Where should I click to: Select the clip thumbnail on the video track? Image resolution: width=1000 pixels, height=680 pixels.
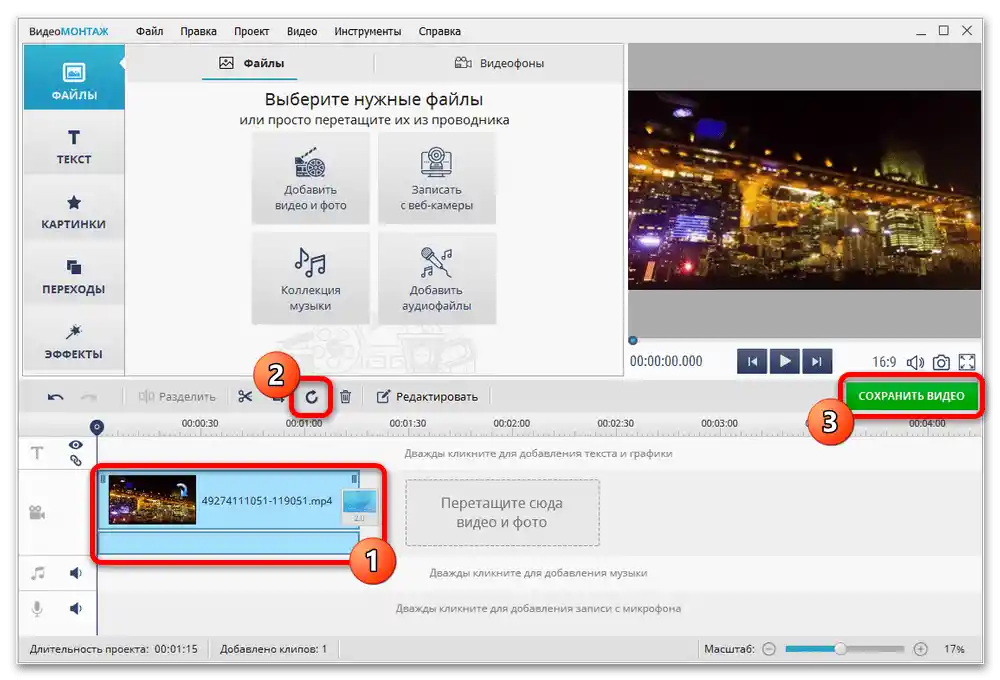click(152, 499)
